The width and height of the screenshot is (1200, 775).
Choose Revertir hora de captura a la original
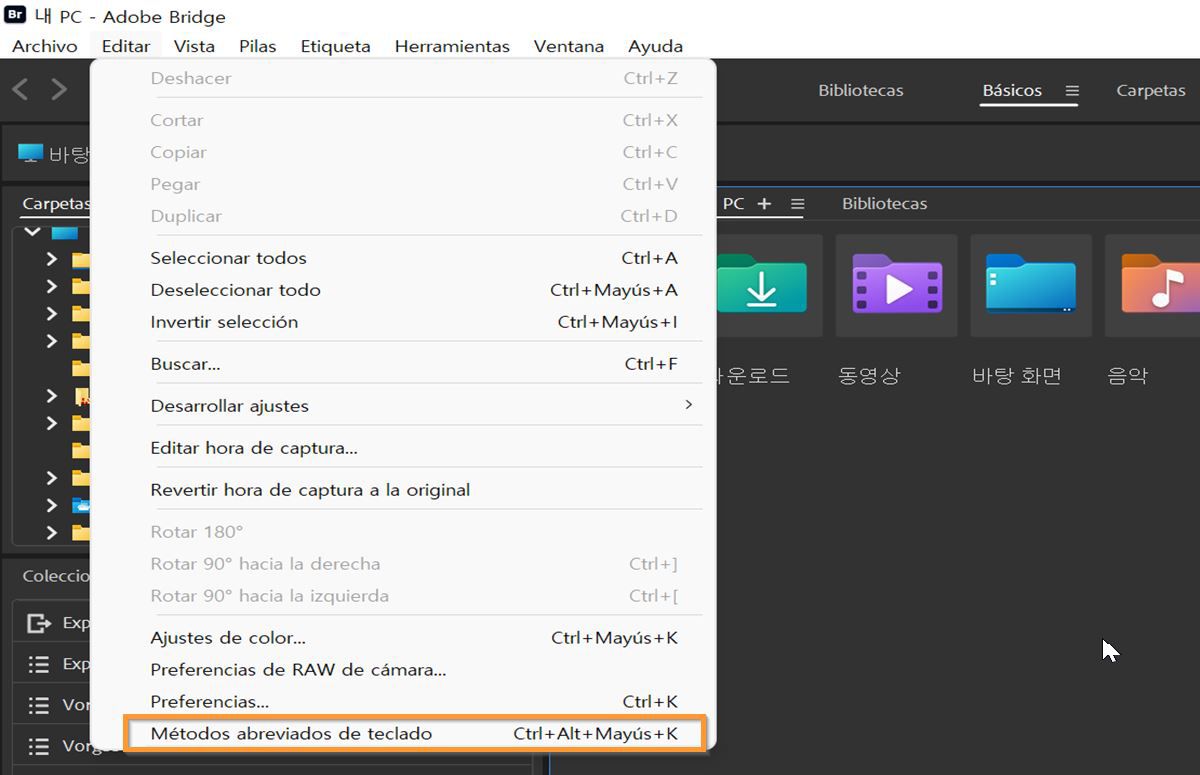403,490
